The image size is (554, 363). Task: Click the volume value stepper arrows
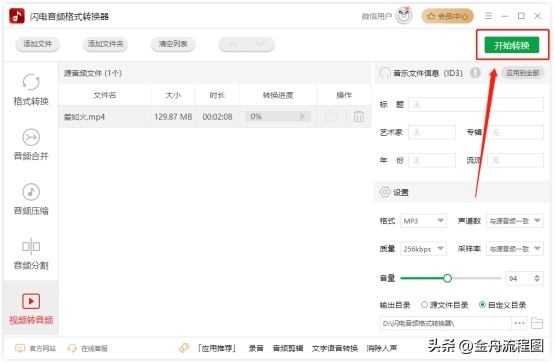tap(537, 278)
